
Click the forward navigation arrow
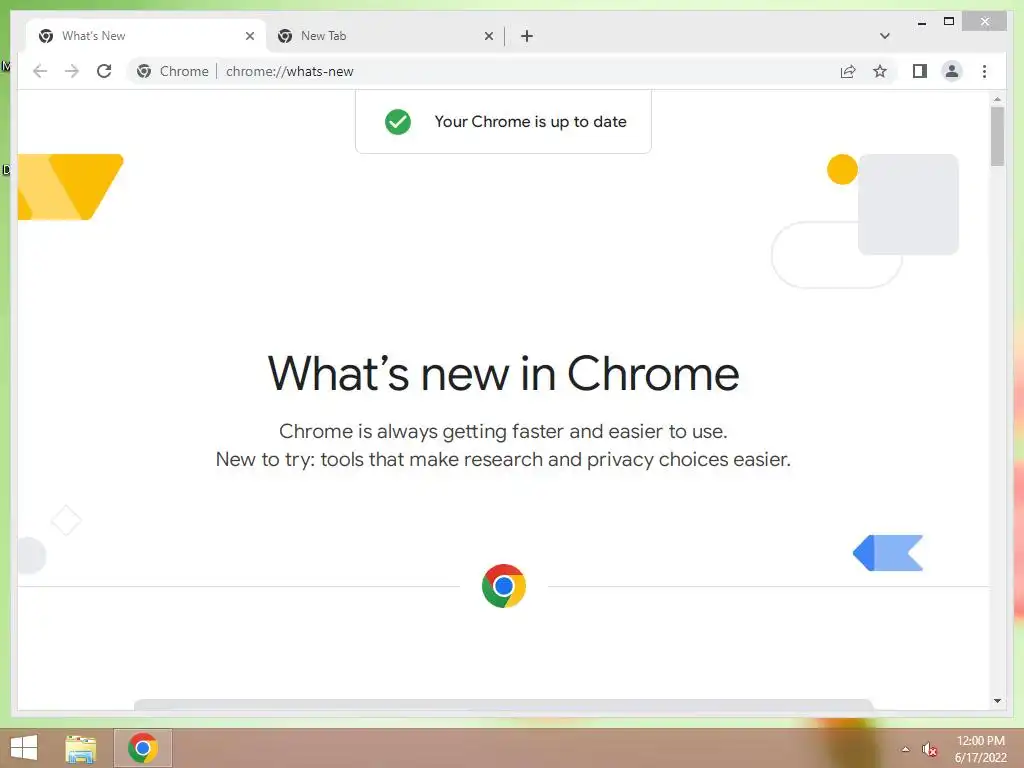tap(72, 71)
